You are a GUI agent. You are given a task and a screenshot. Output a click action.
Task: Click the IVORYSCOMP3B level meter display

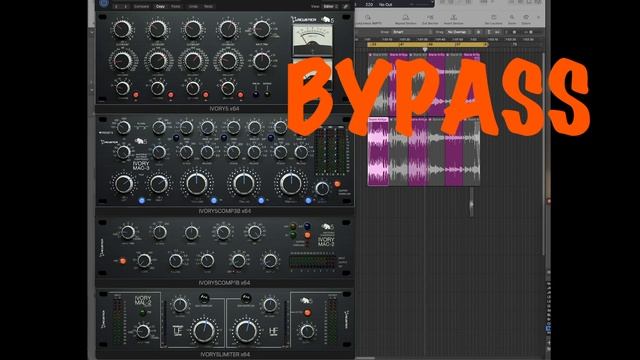tap(332, 150)
